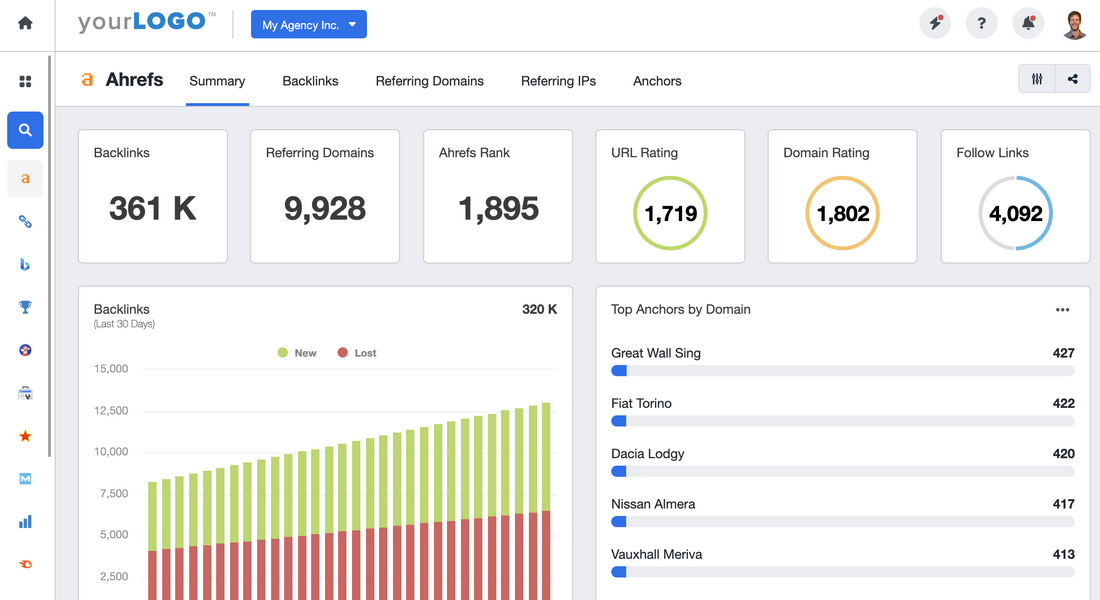Toggle the Lost series in legend

click(x=357, y=353)
